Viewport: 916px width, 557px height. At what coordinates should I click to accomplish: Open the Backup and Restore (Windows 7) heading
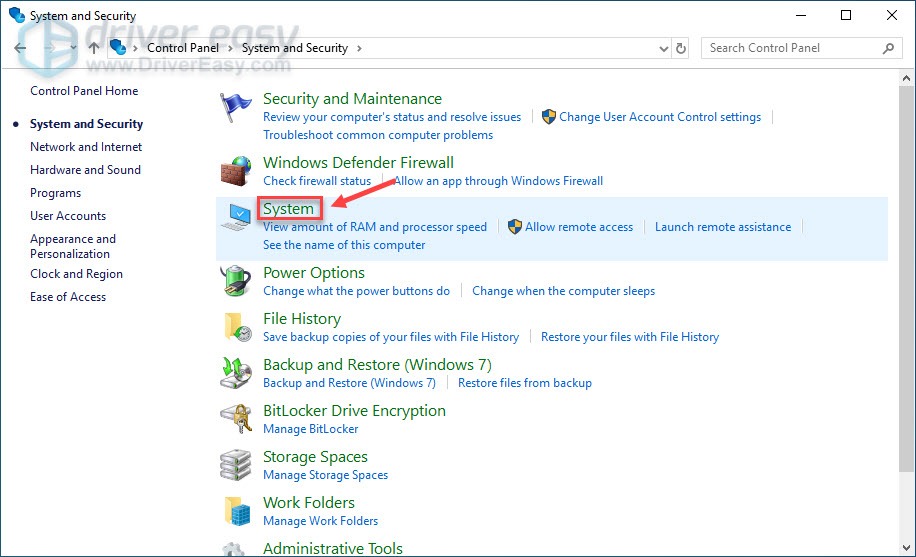coord(377,365)
